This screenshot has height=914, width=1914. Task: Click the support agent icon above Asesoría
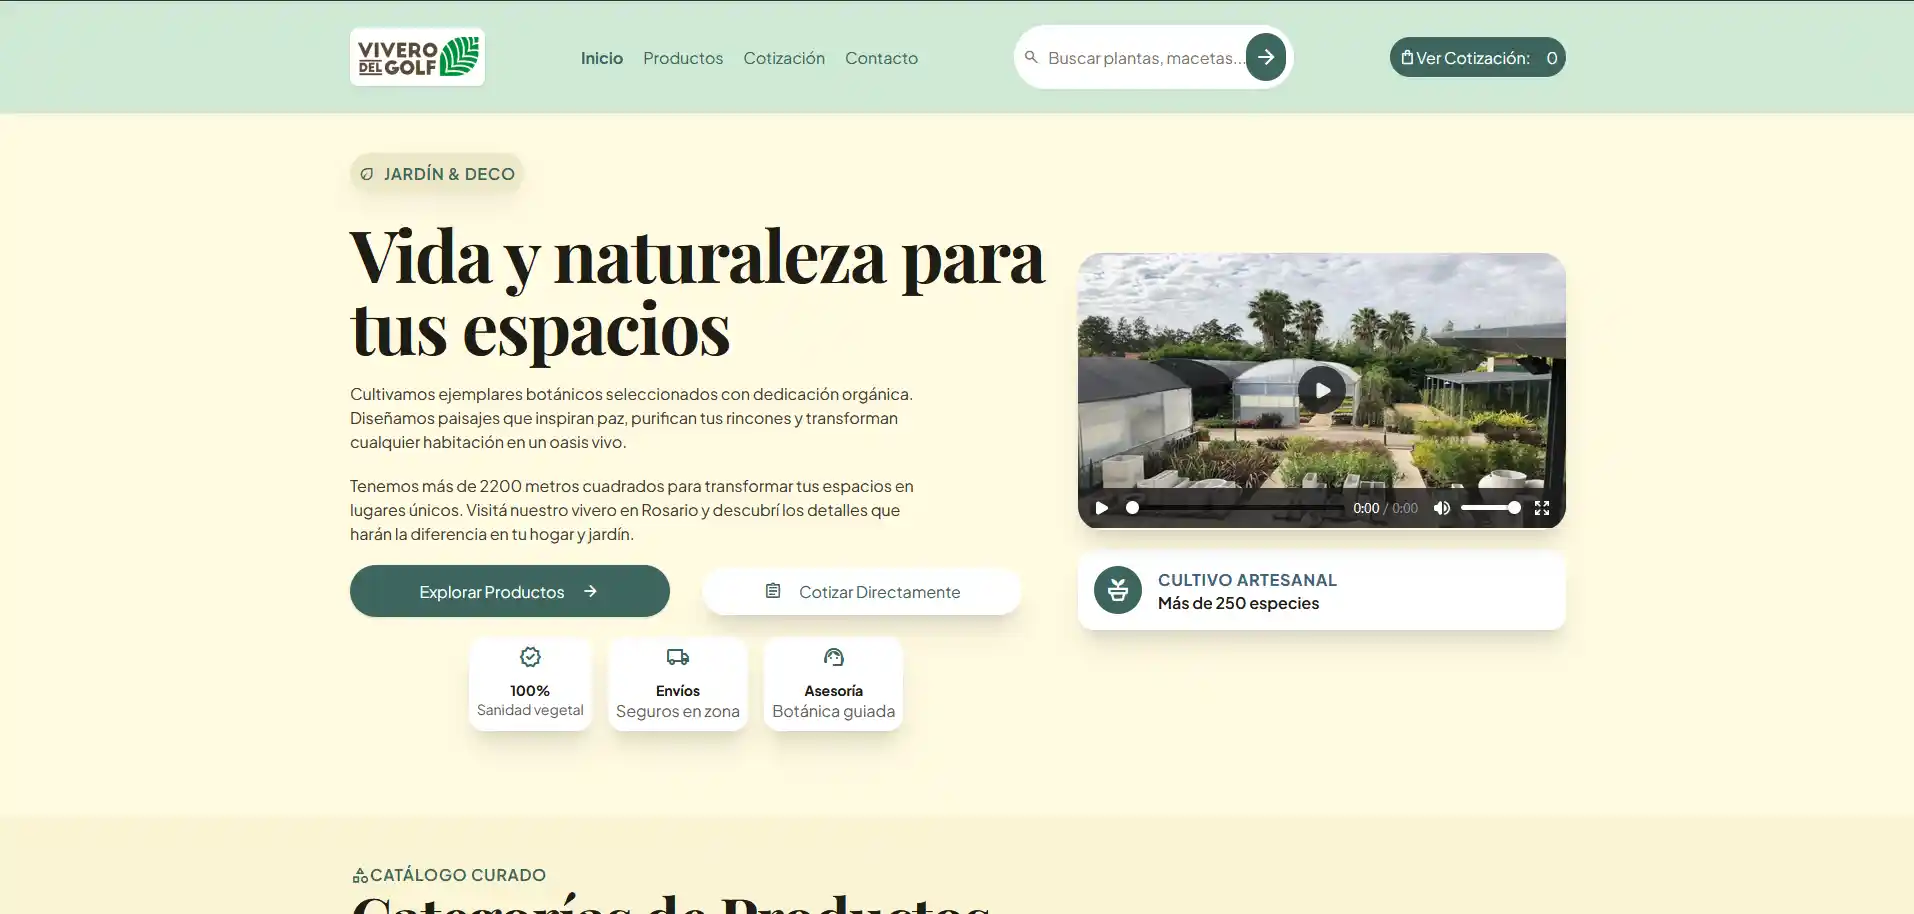tap(834, 657)
